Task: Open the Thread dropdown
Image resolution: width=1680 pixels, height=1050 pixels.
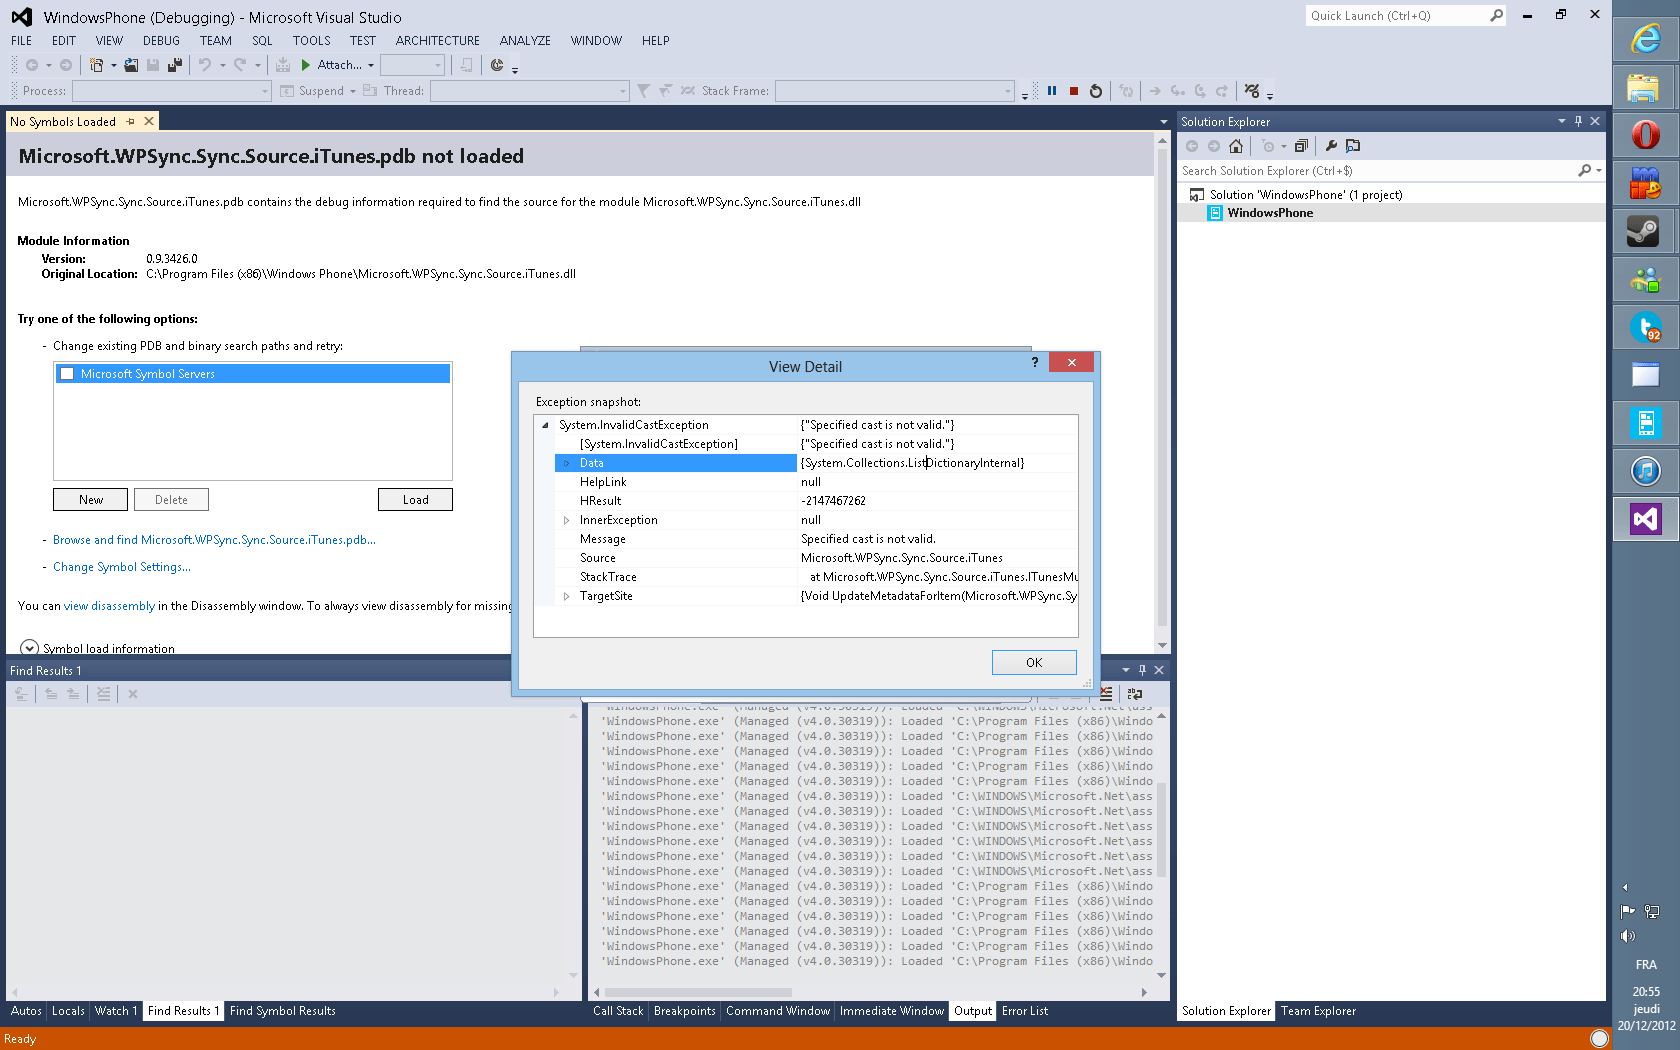Action: point(623,91)
